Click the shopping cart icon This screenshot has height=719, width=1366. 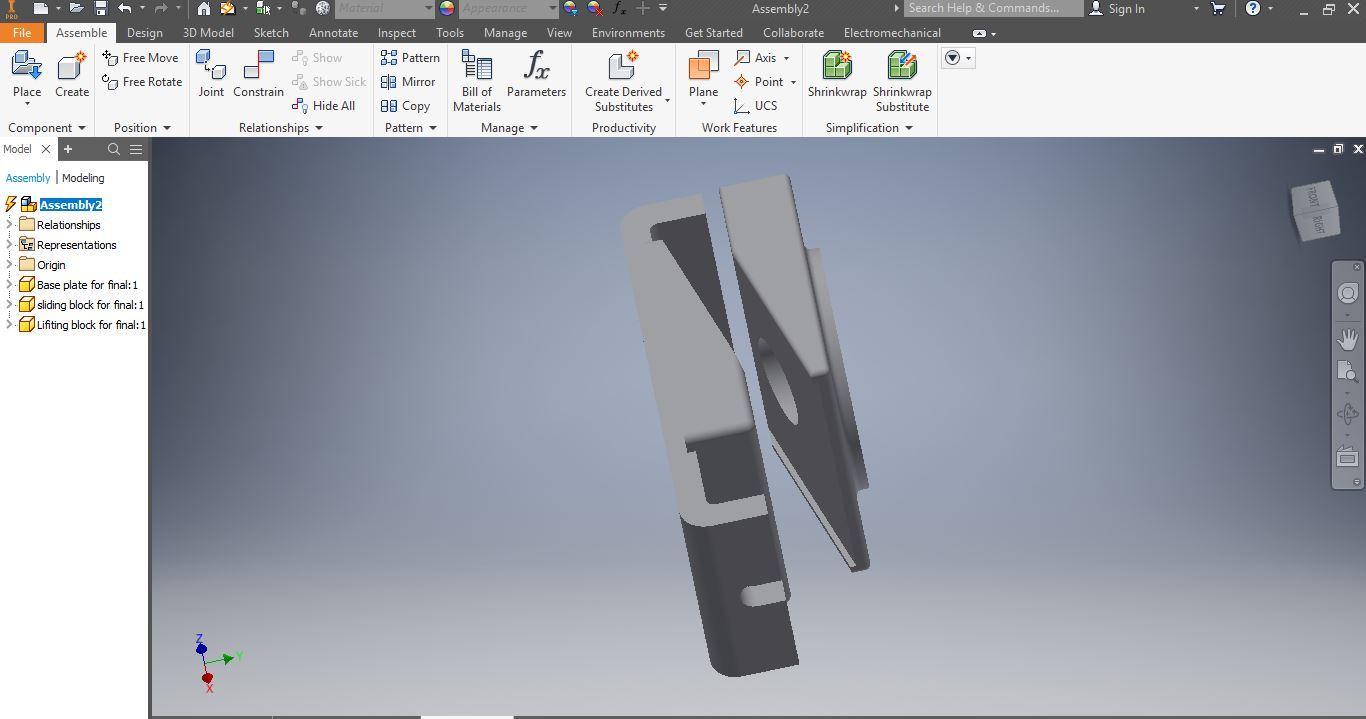click(1218, 8)
